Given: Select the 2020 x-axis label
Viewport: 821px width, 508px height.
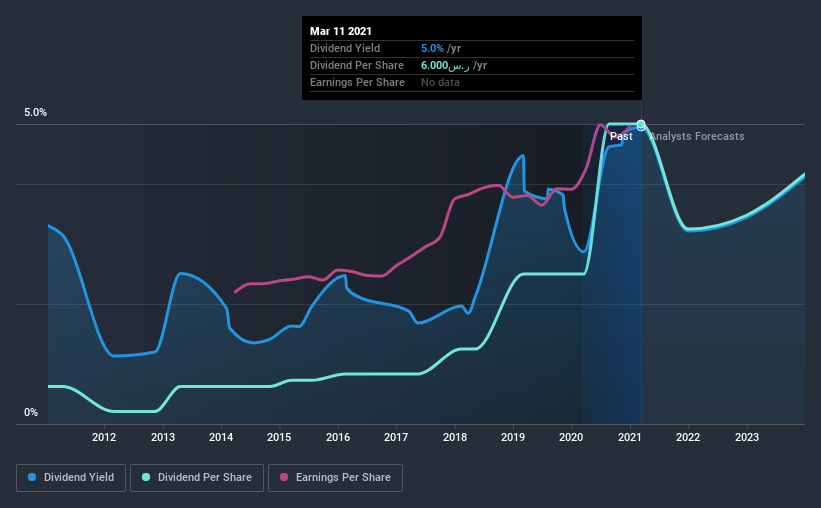Looking at the screenshot, I should [x=571, y=437].
